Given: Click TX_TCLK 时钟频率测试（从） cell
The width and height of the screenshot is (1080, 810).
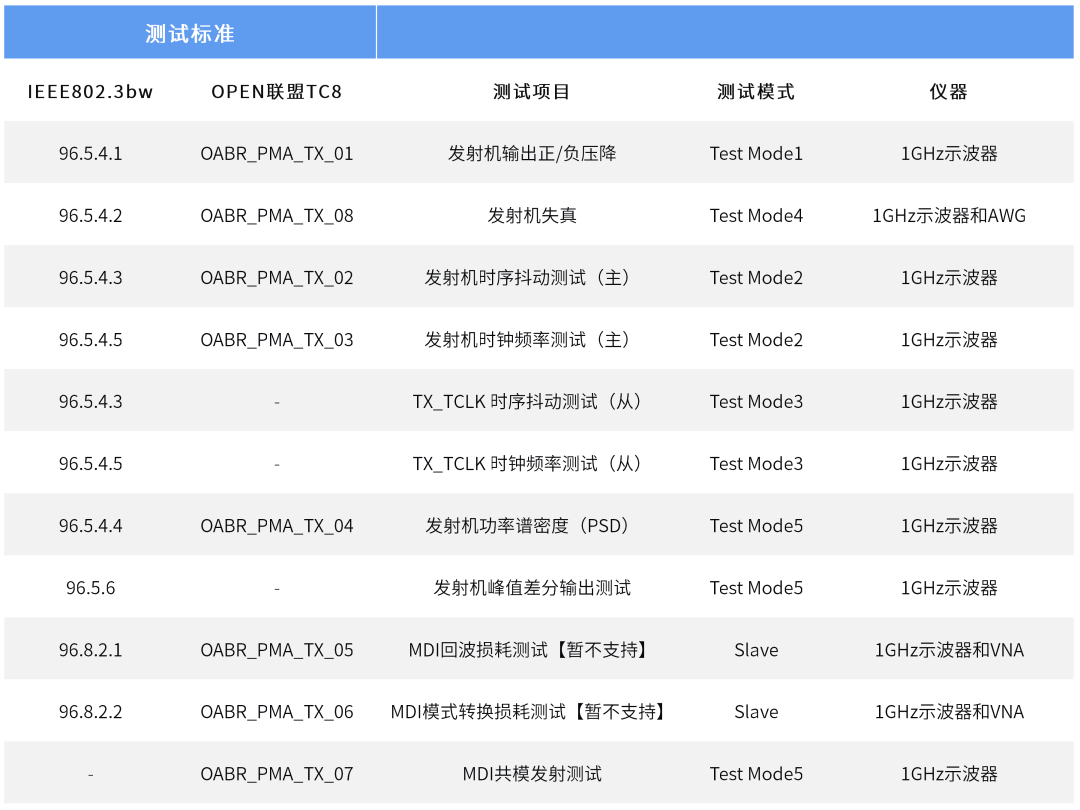Looking at the screenshot, I should pyautogui.click(x=528, y=464).
